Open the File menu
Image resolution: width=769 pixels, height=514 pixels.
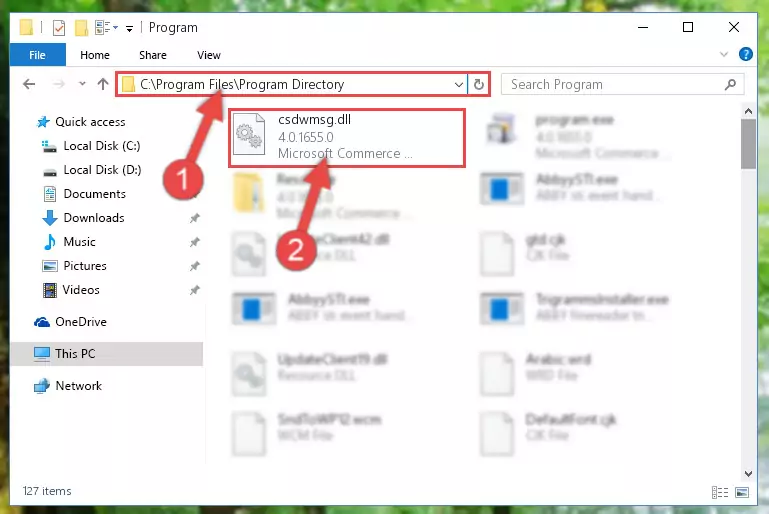[x=37, y=54]
